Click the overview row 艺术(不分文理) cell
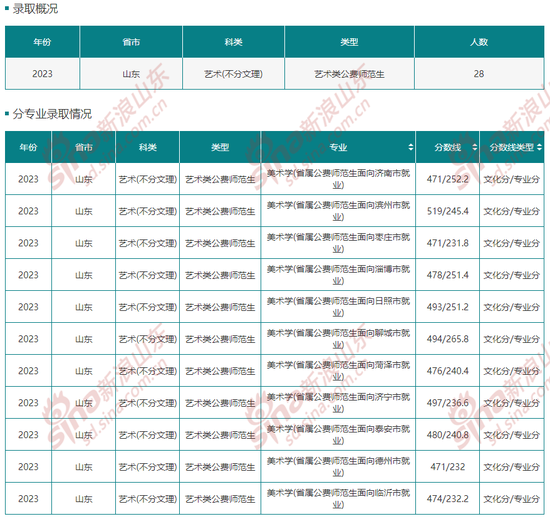The height and width of the screenshot is (519, 550). [x=233, y=74]
